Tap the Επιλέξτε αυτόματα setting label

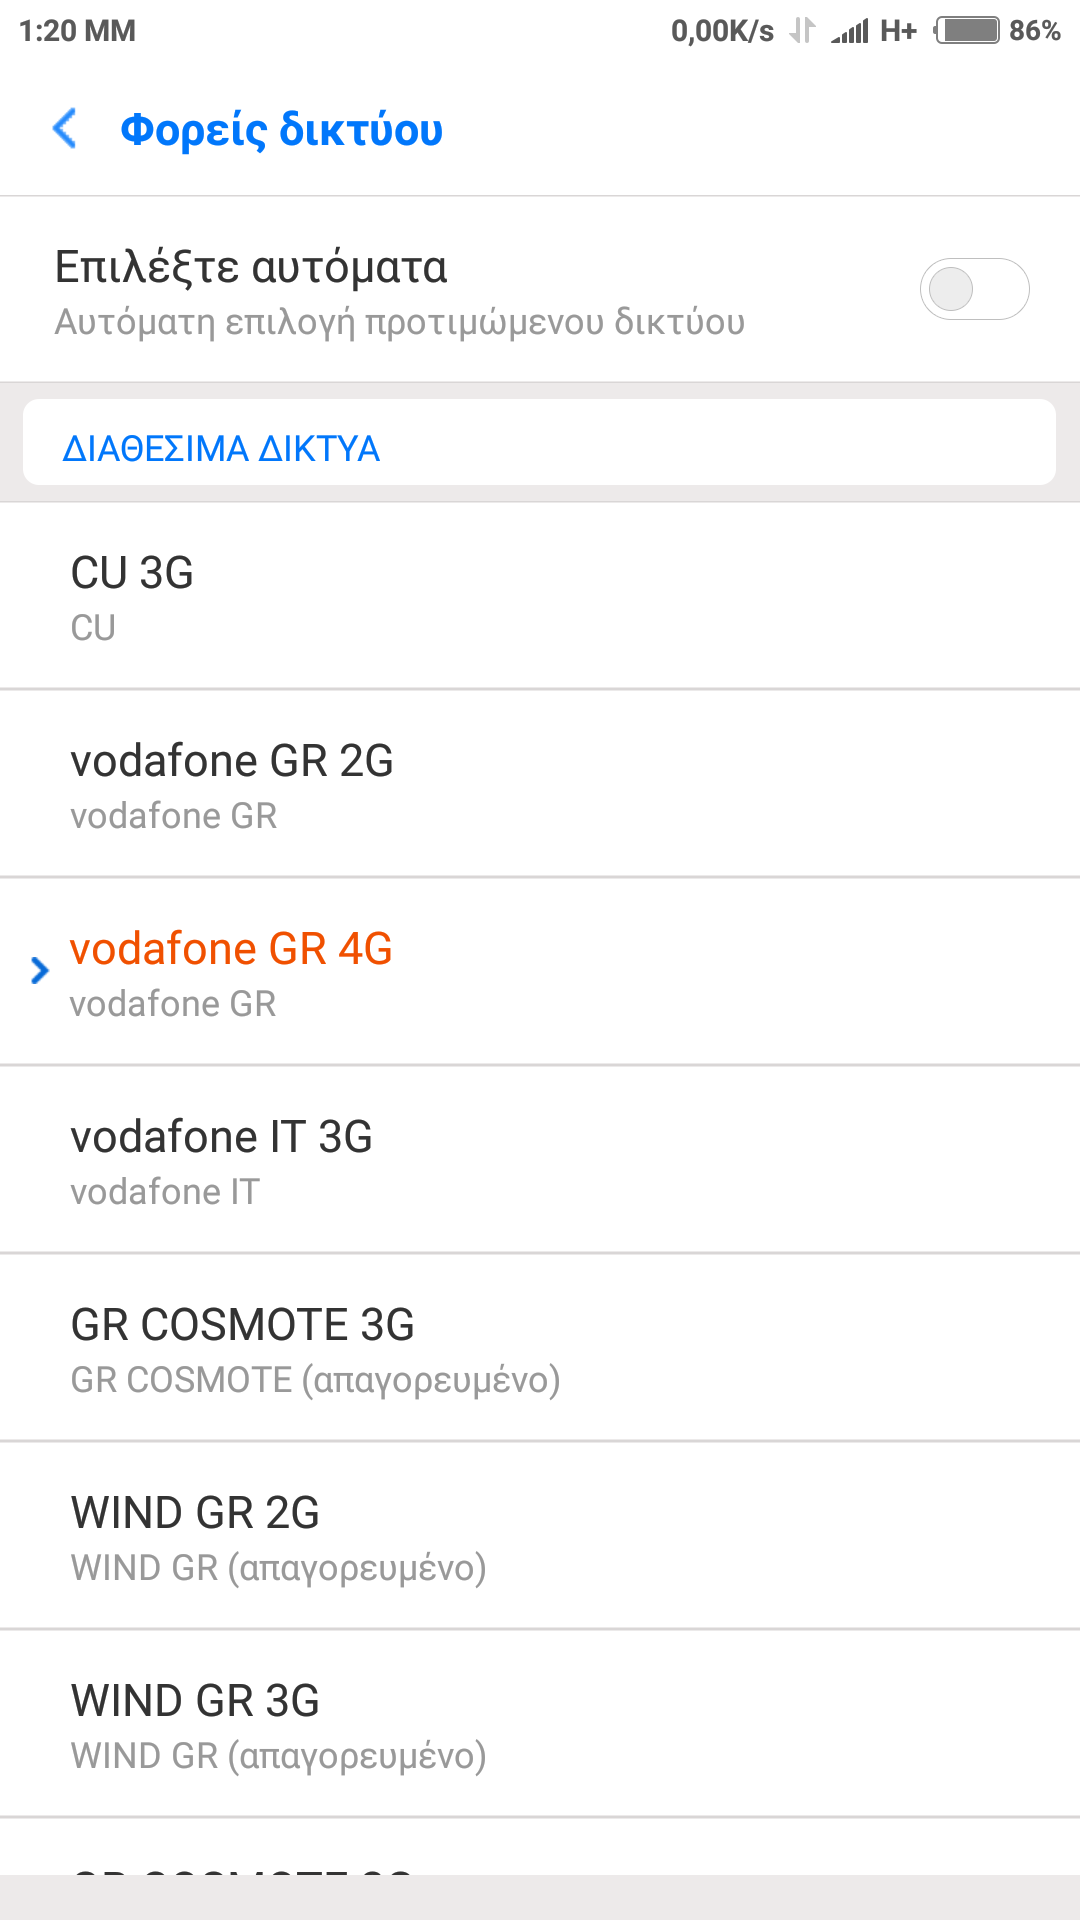(251, 267)
